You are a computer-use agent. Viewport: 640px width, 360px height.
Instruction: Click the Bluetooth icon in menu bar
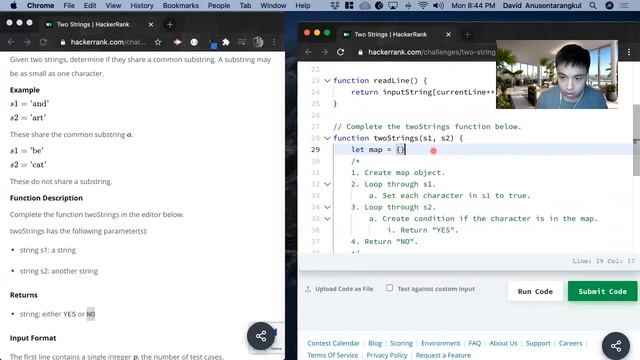tap(408, 5)
